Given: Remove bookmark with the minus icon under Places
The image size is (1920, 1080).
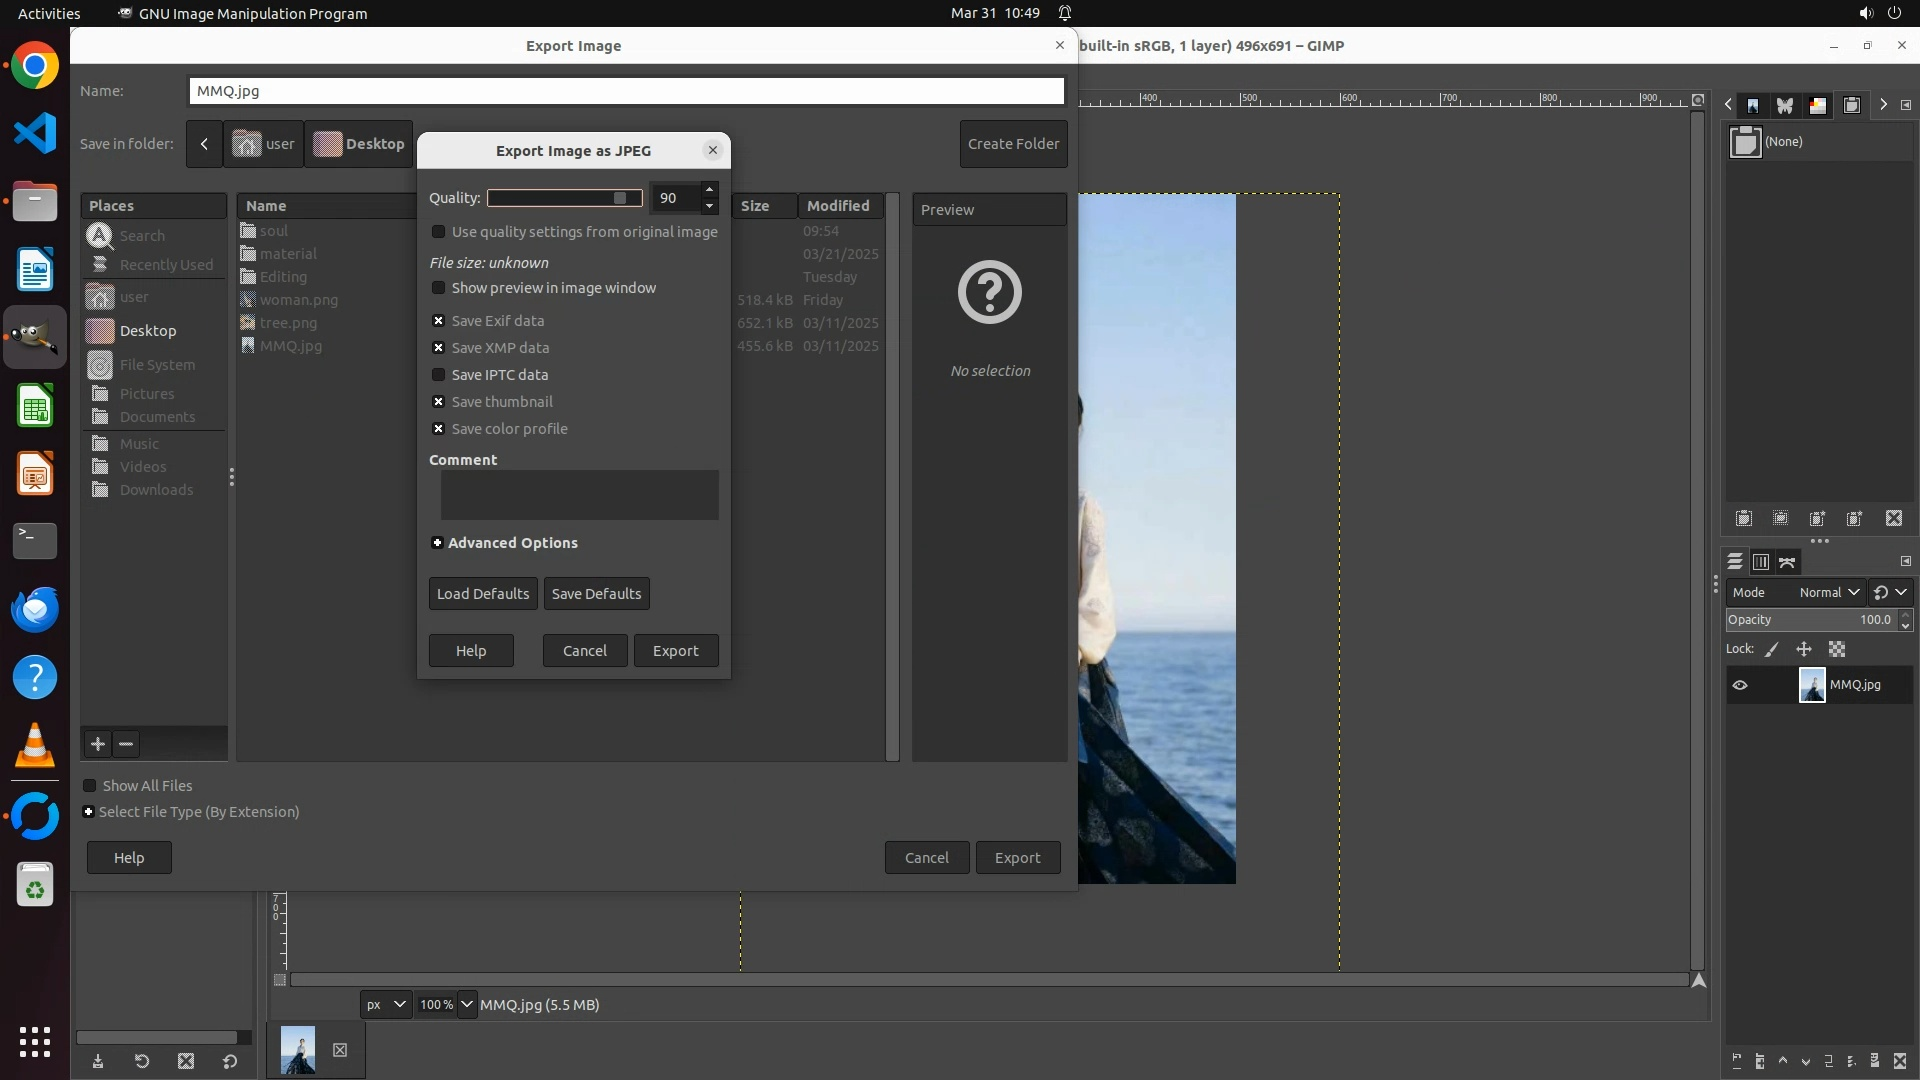Looking at the screenshot, I should click(x=126, y=744).
